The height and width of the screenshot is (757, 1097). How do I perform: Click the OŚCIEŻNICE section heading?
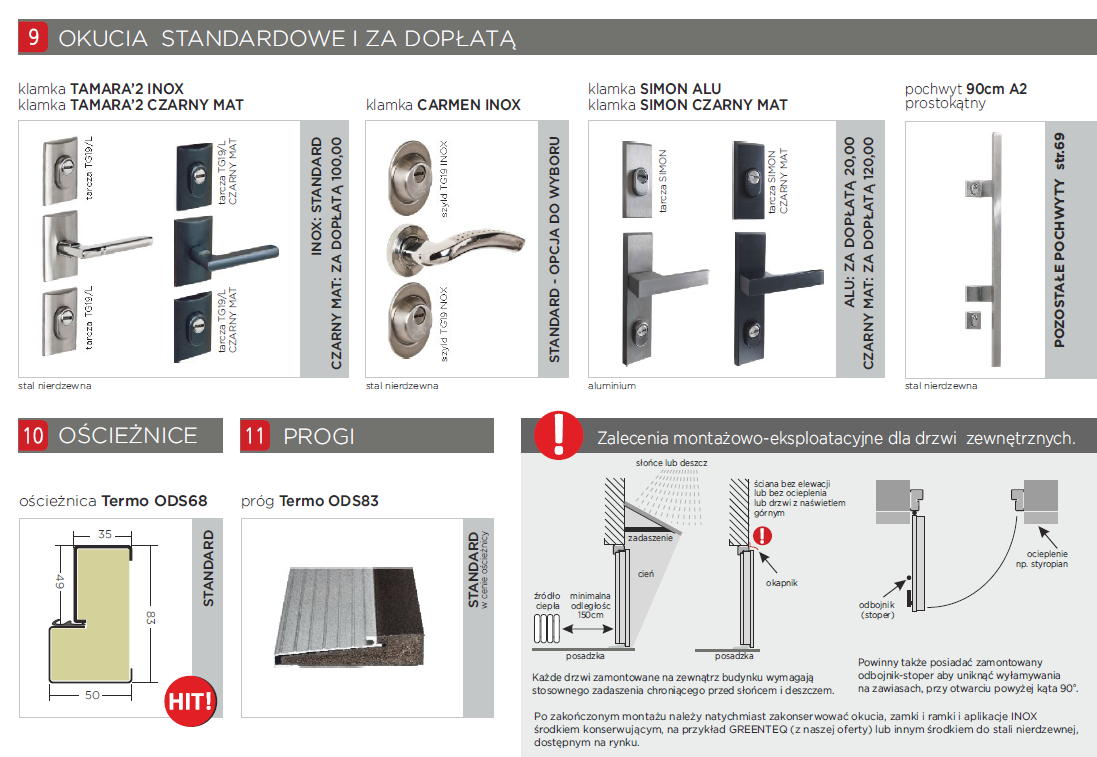127,436
